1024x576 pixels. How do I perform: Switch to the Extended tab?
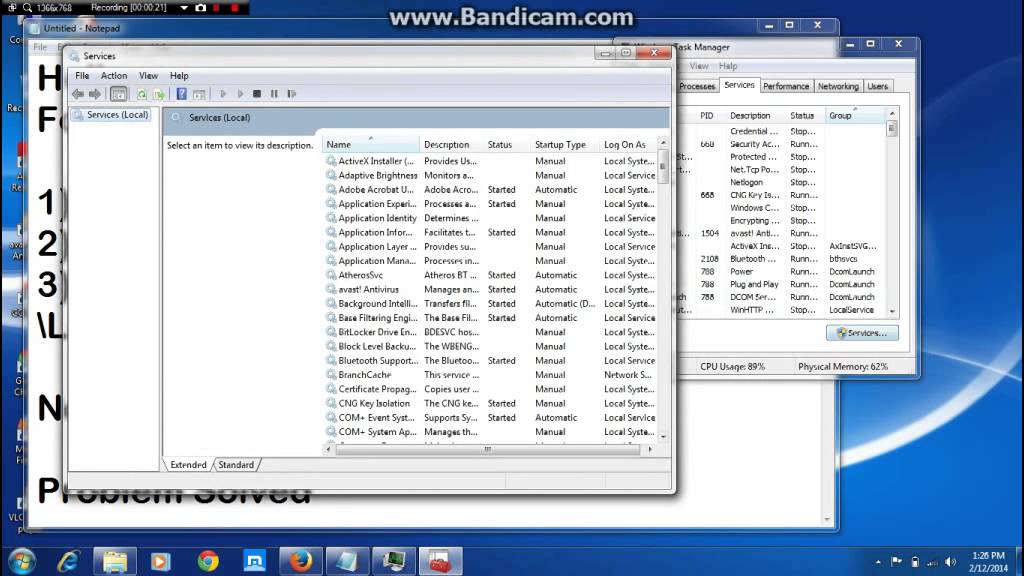point(188,465)
